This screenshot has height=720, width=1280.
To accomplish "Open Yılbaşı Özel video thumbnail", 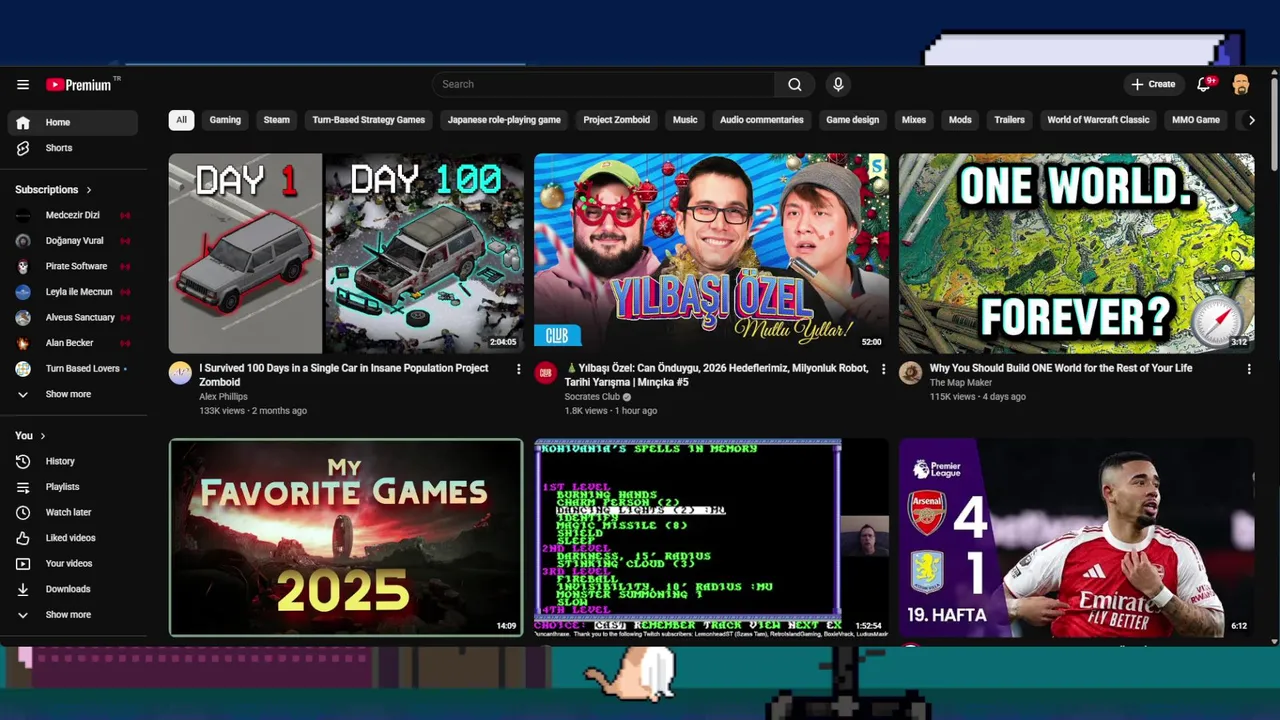I will click(711, 253).
